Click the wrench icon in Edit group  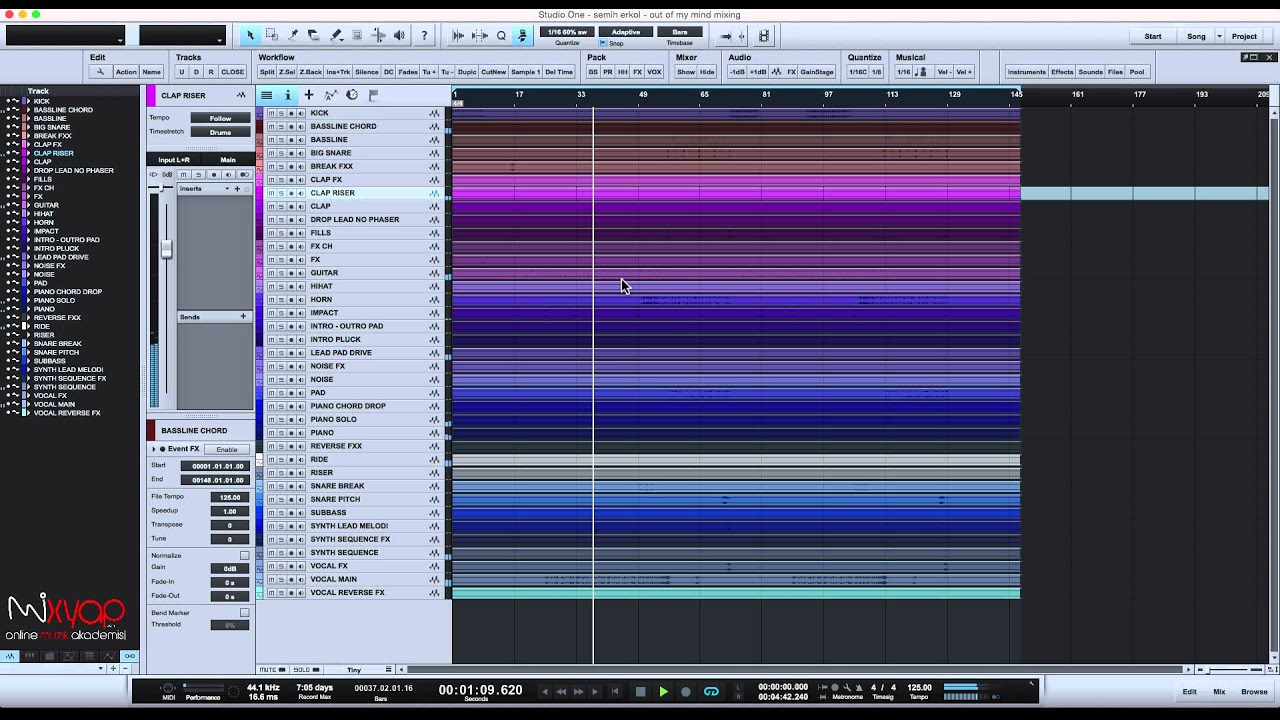click(x=100, y=72)
